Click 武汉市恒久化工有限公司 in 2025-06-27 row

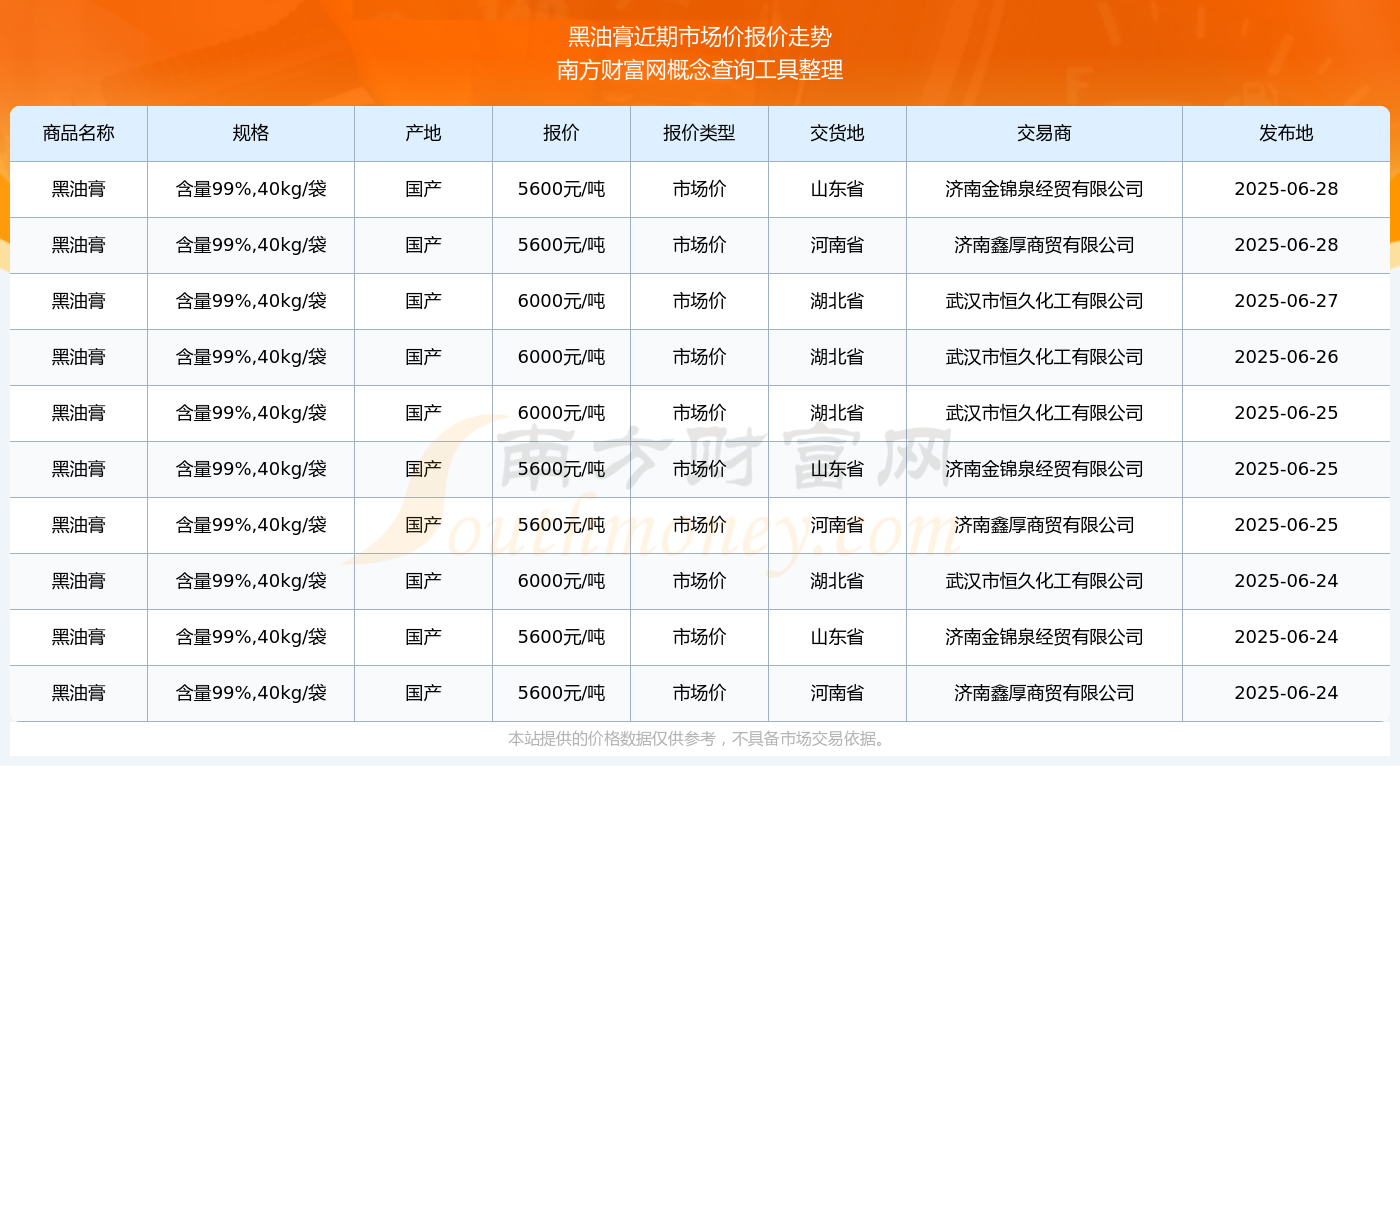tap(1045, 301)
